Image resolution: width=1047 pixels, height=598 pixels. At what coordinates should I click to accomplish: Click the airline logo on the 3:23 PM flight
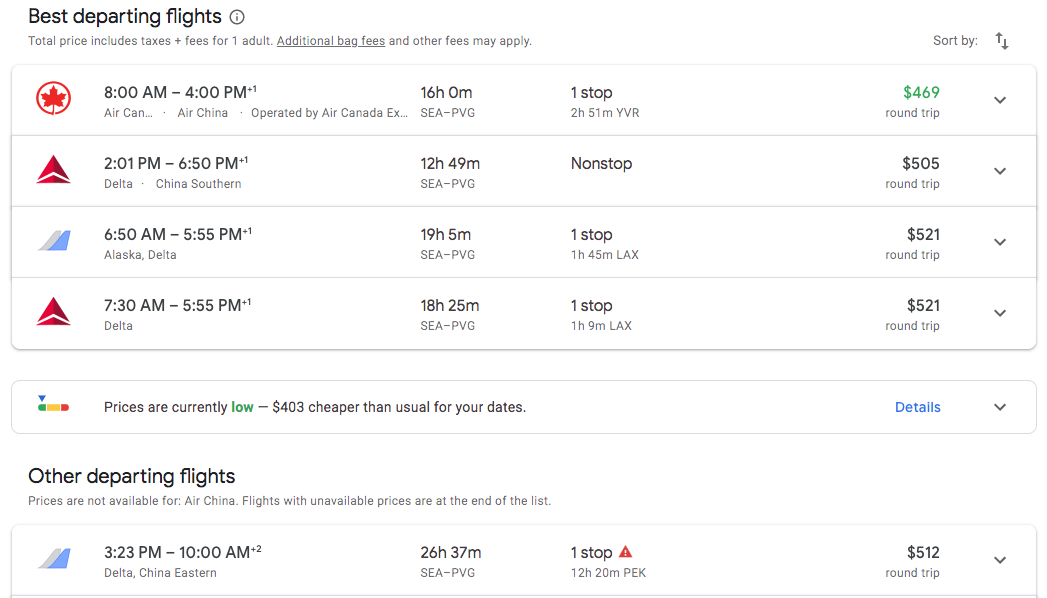coord(54,560)
